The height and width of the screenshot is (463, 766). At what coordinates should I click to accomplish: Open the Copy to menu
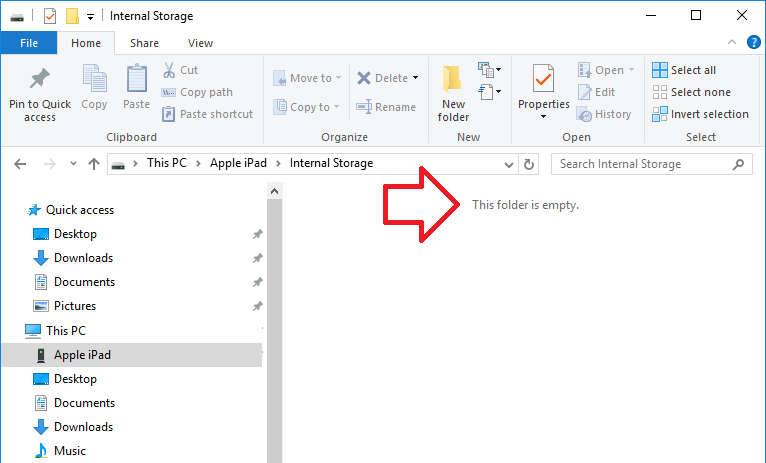click(x=306, y=107)
